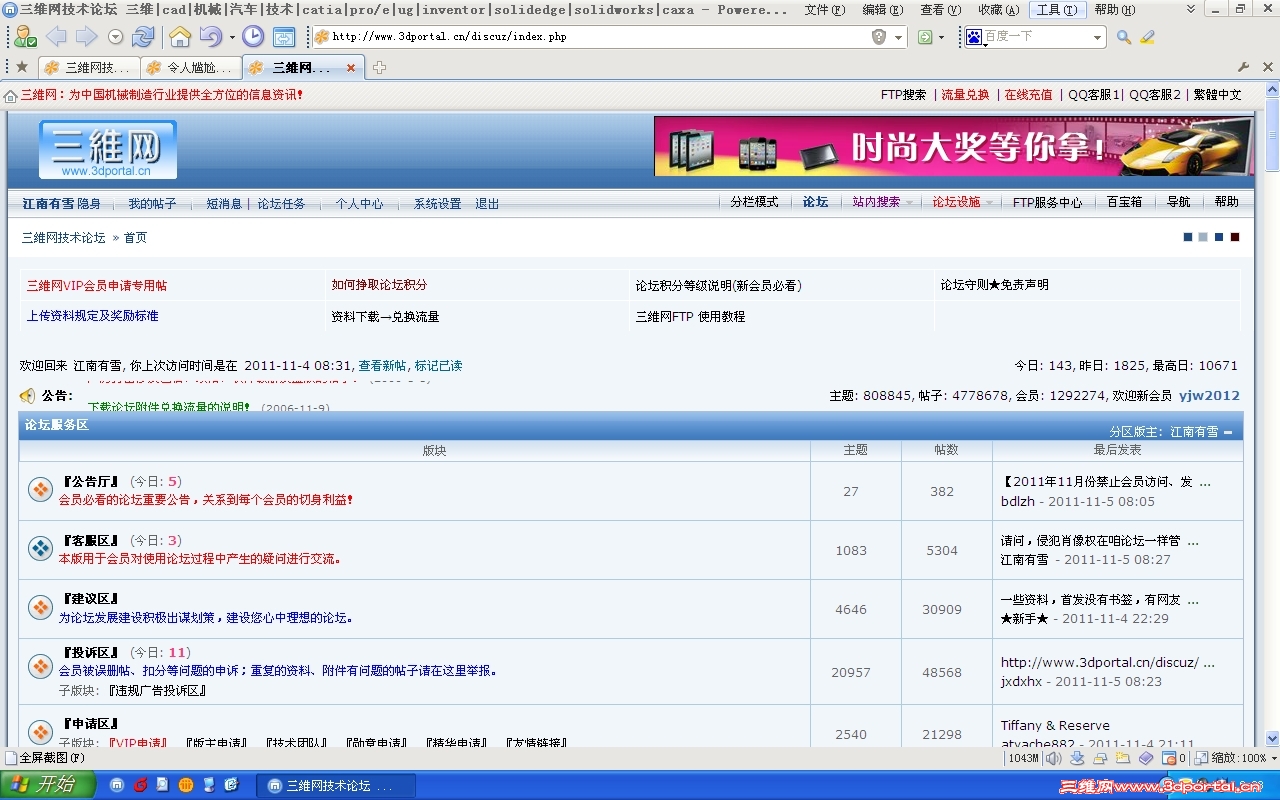Click the site home icon before 三维网
This screenshot has height=800, width=1280.
(11, 95)
